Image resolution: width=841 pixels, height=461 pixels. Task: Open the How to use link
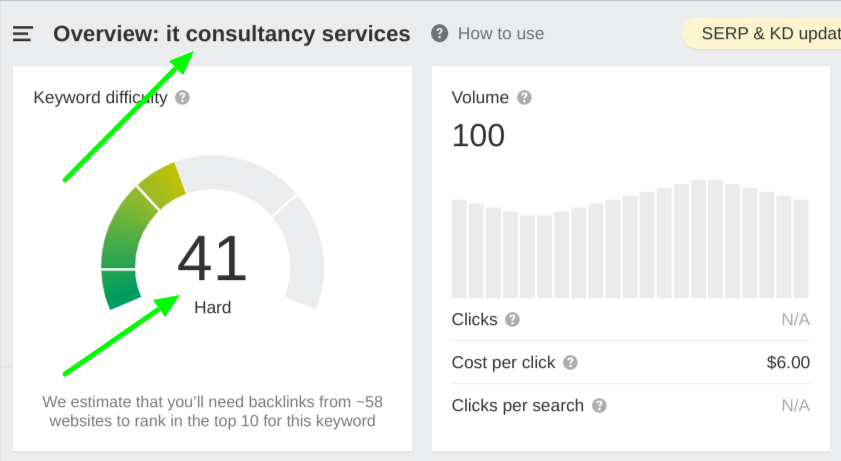click(x=500, y=34)
